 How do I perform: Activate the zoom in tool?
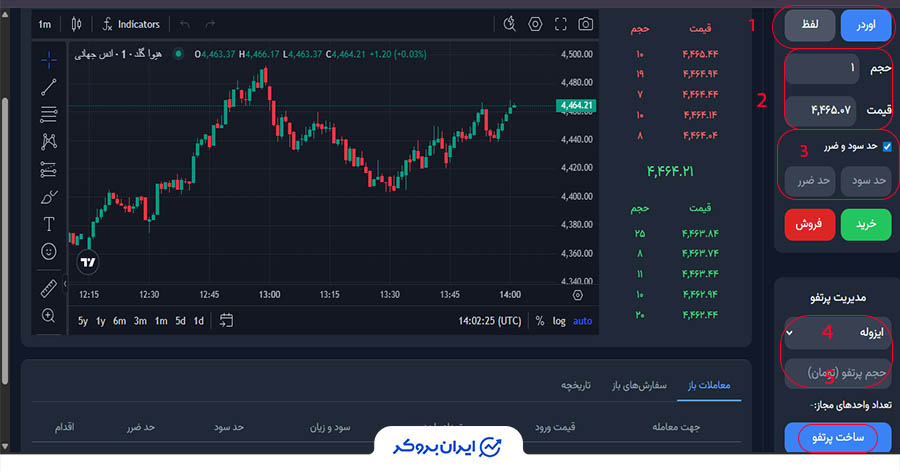click(49, 315)
